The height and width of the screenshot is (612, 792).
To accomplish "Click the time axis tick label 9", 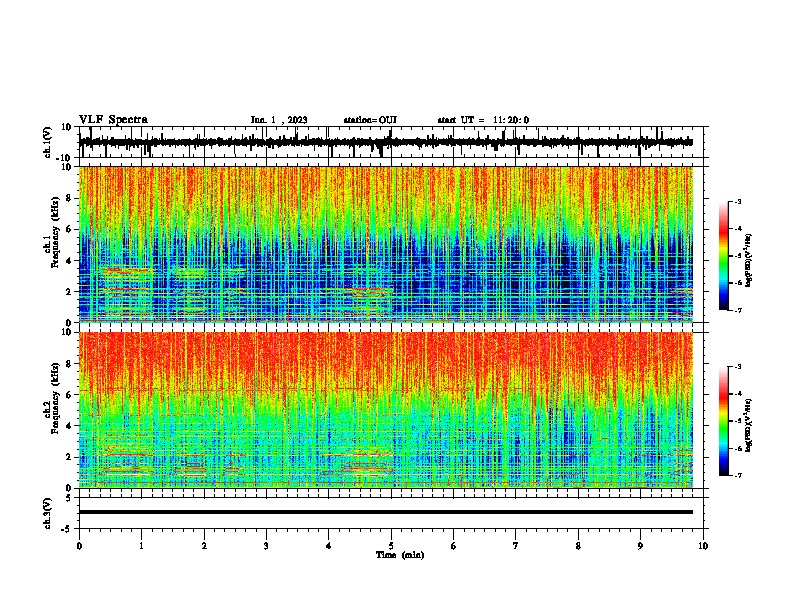I will click(x=640, y=546).
